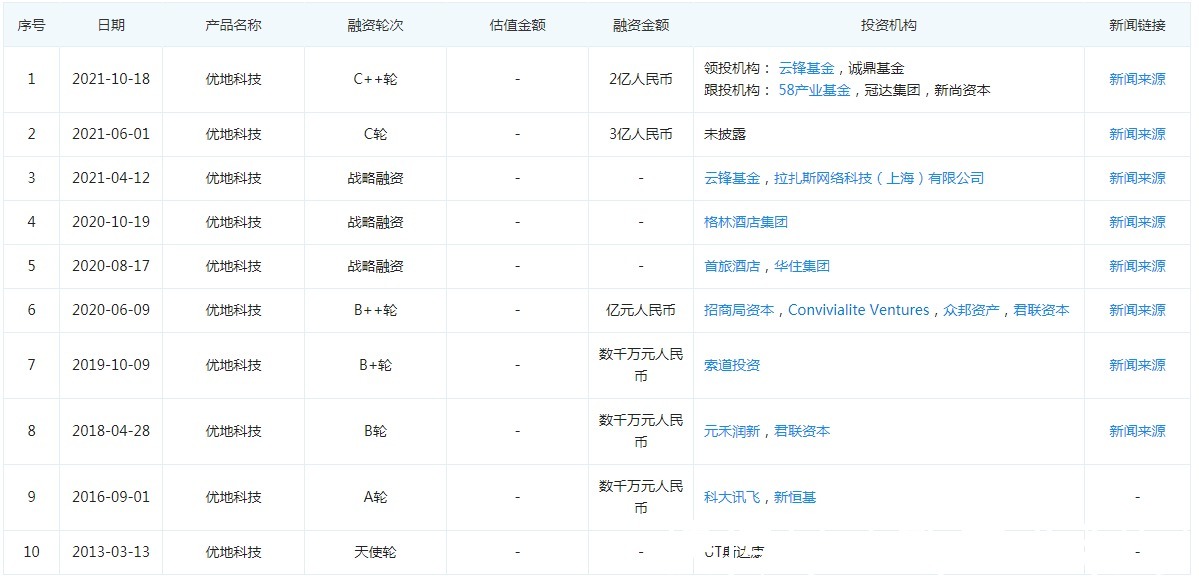Click the 日期 column header
This screenshot has height=582, width=1199.
pyautogui.click(x=111, y=24)
